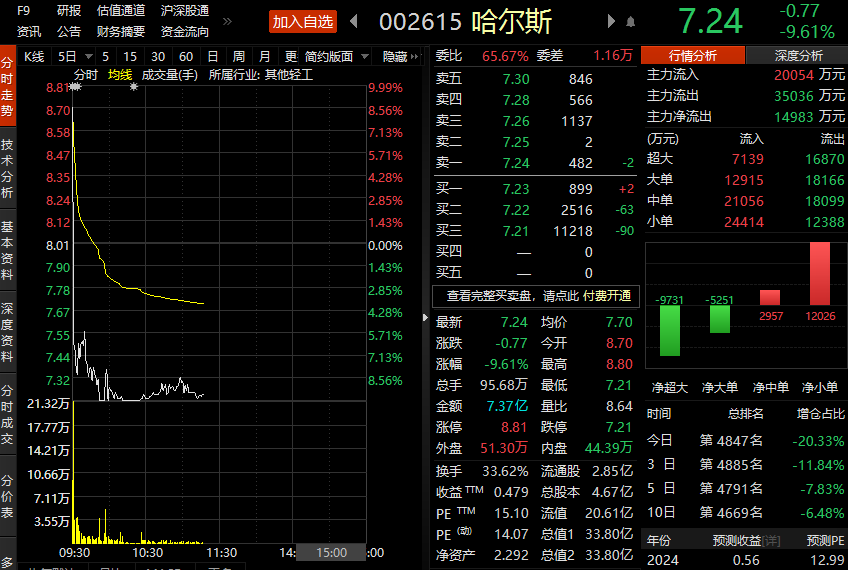Viewport: 848px width, 570px height.
Task: Select 分价表 sidebar tab
Action: 7,496
